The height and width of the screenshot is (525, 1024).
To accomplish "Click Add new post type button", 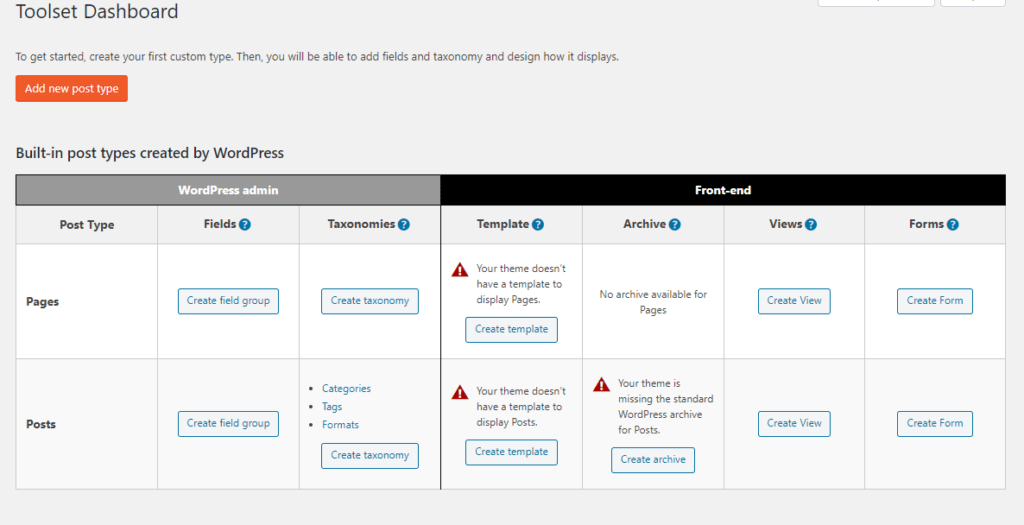I will click(72, 88).
